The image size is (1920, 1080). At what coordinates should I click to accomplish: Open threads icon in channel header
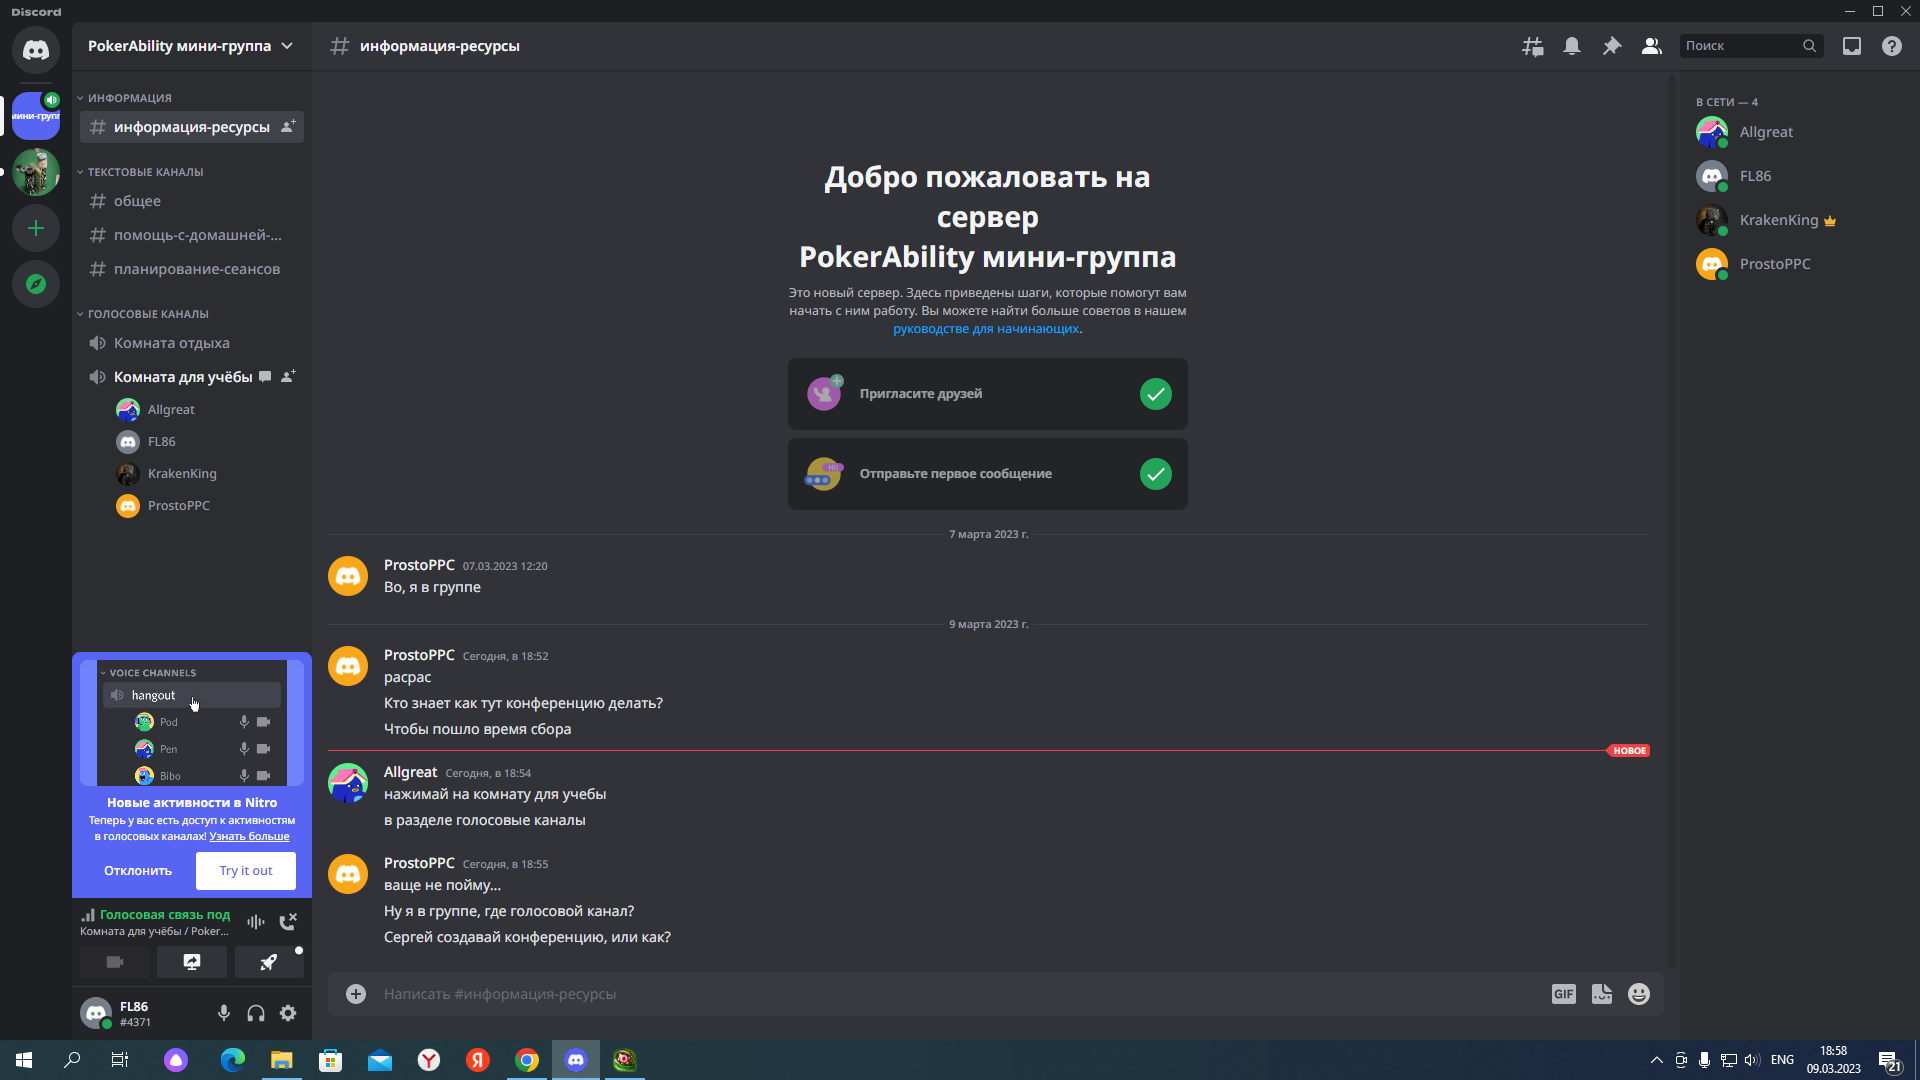(1532, 46)
